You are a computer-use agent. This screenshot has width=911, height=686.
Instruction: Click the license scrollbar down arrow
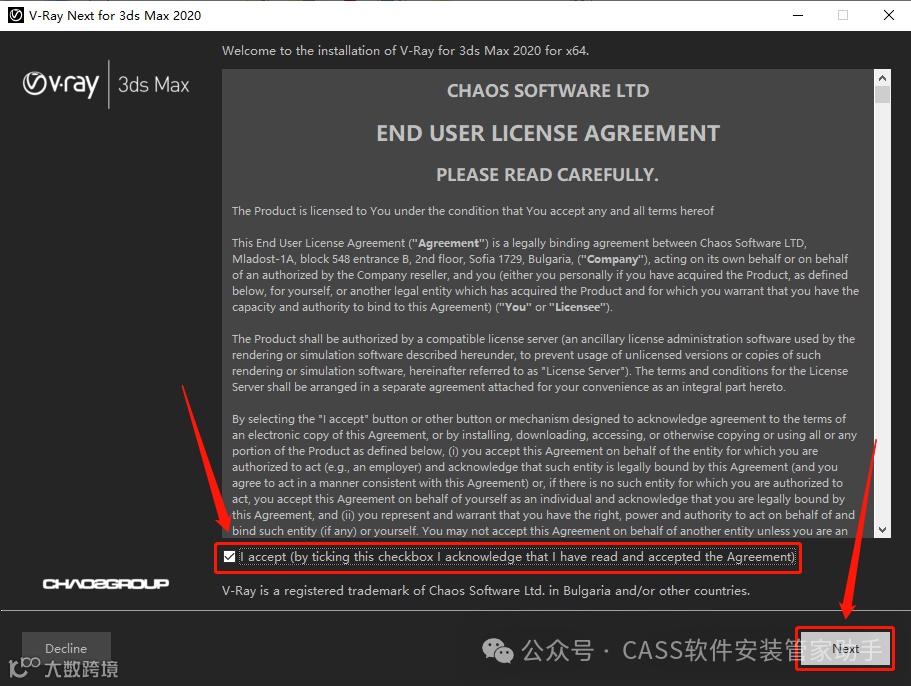882,530
